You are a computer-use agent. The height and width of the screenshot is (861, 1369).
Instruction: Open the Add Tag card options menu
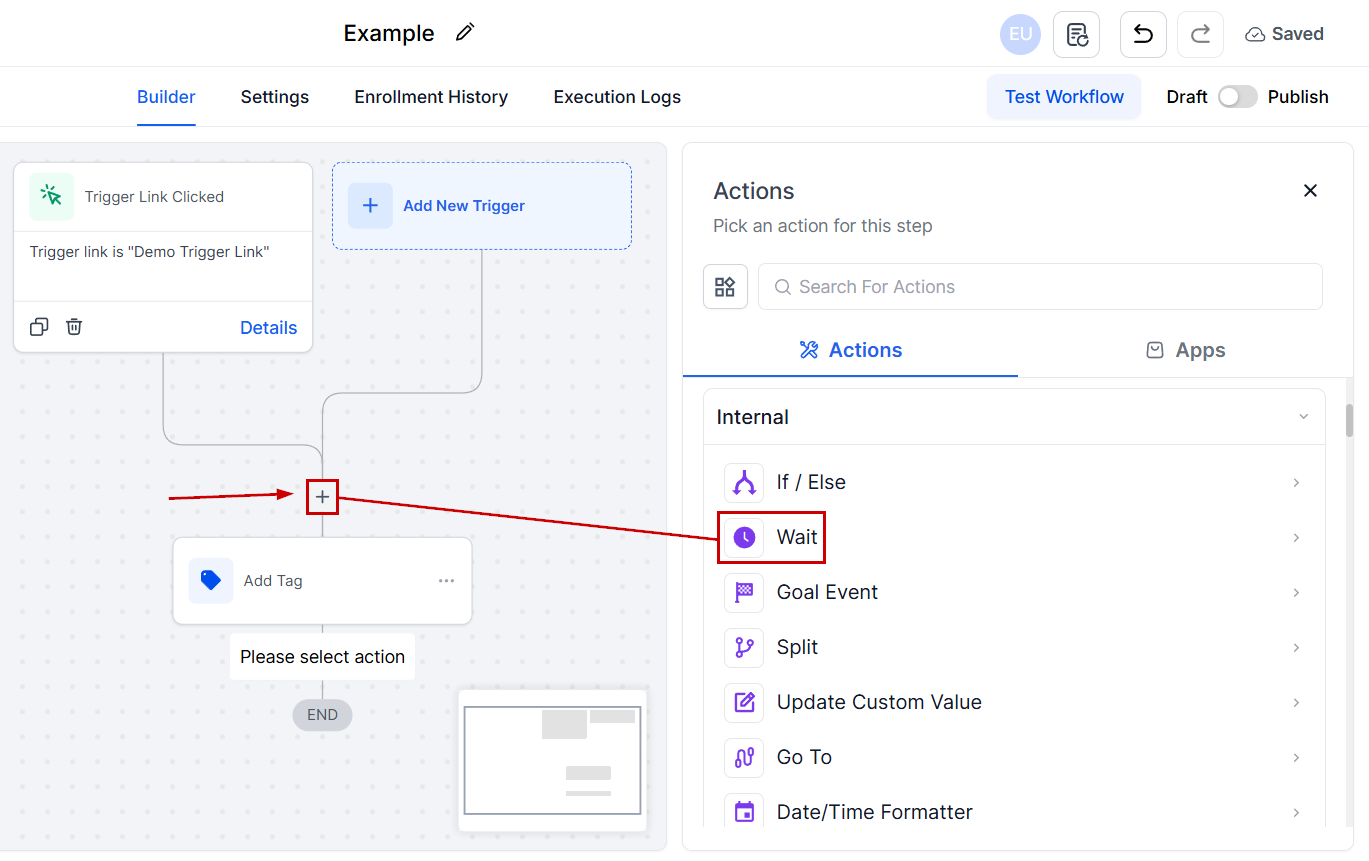pyautogui.click(x=446, y=580)
